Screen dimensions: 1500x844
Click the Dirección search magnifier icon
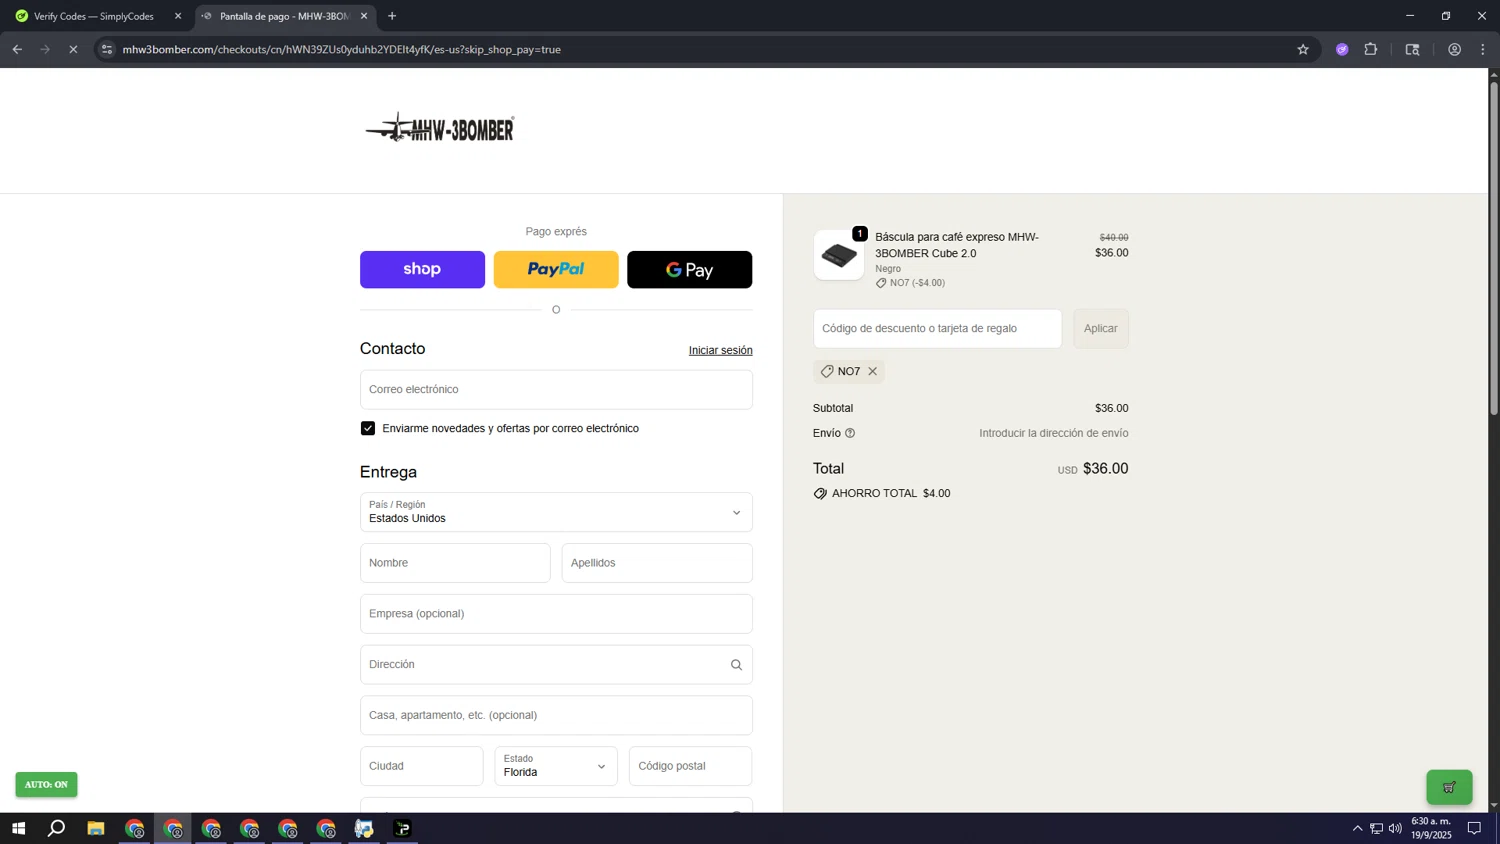pos(736,665)
